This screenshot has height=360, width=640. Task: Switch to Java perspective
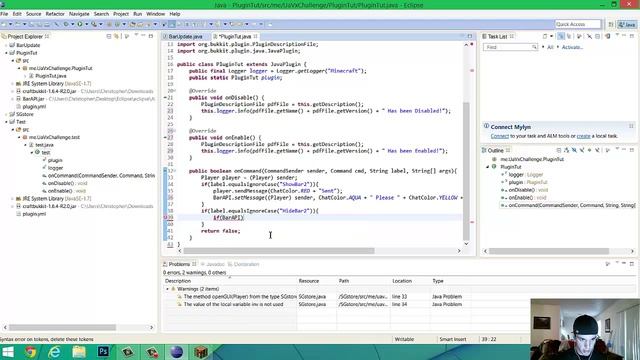click(x=627, y=24)
